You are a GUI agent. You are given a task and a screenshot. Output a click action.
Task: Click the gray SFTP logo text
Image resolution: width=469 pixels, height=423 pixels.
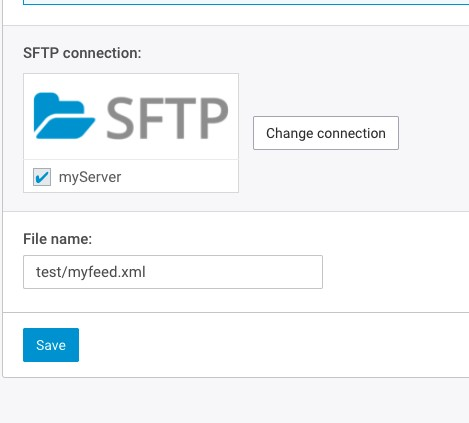tap(167, 118)
